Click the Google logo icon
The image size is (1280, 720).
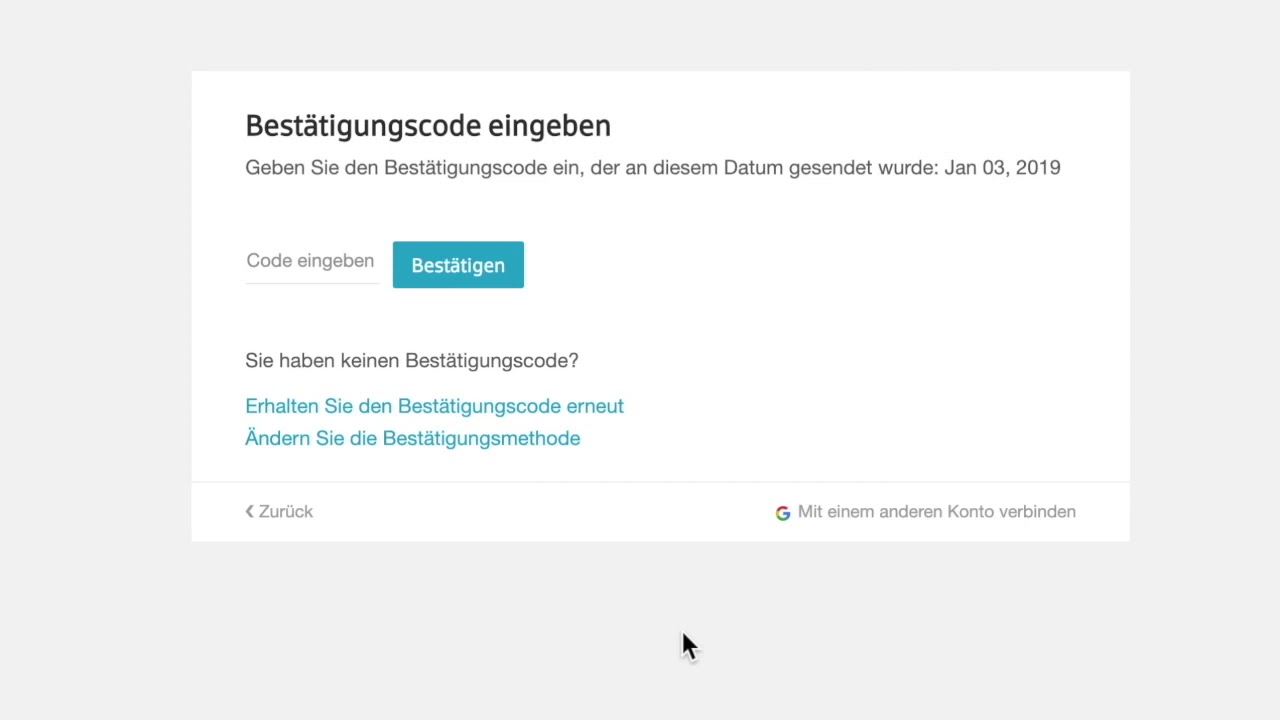tap(783, 513)
